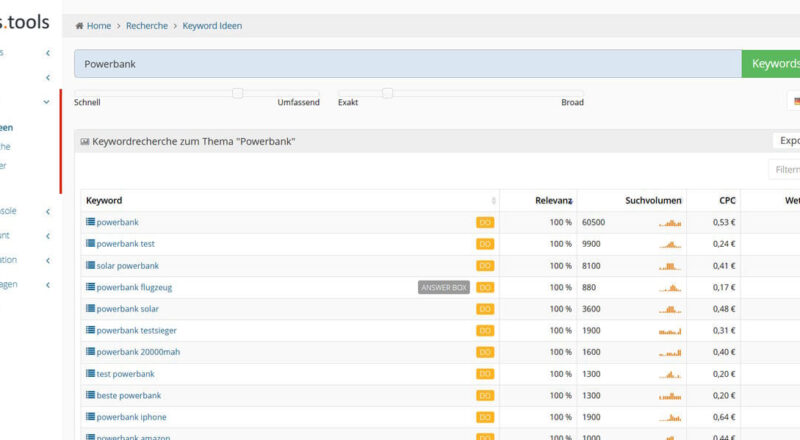The height and width of the screenshot is (440, 800).
Task: Open the 'beste powerbank' keyword link
Action: click(129, 396)
